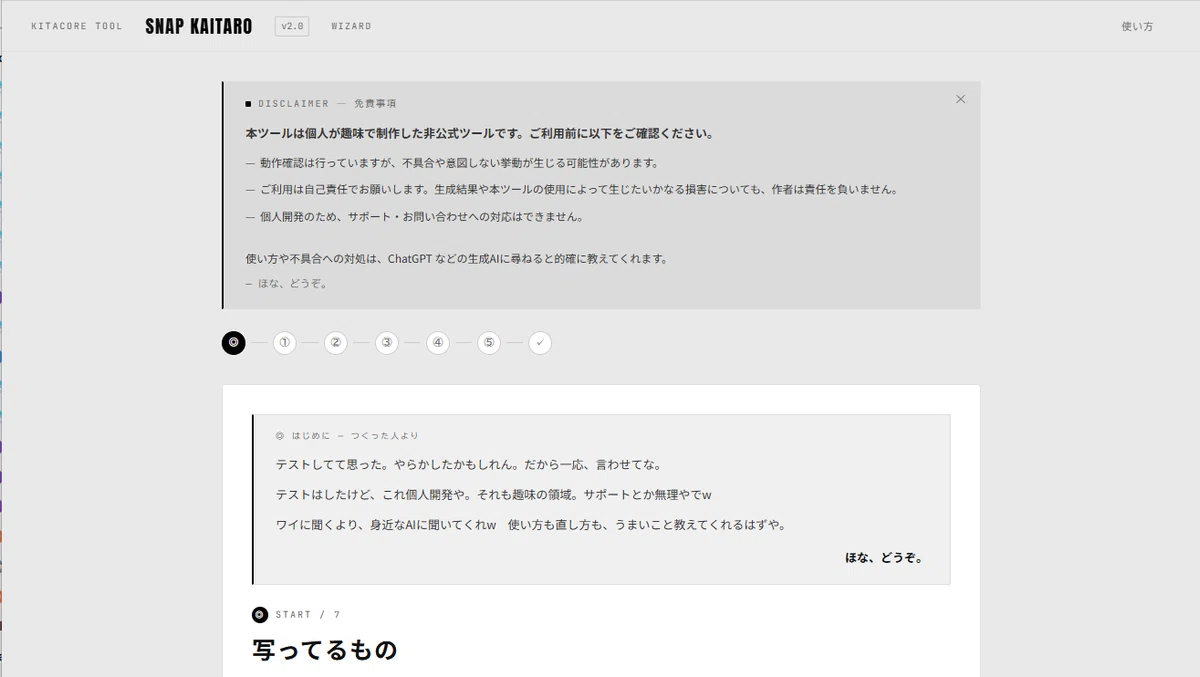Image resolution: width=1200 pixels, height=677 pixels.
Task: Click the ChatGPT advice sentence
Action: (456, 258)
